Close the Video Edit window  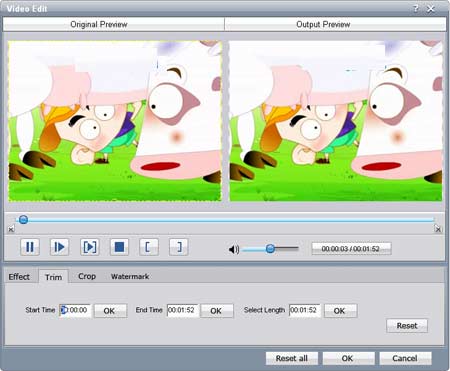431,9
